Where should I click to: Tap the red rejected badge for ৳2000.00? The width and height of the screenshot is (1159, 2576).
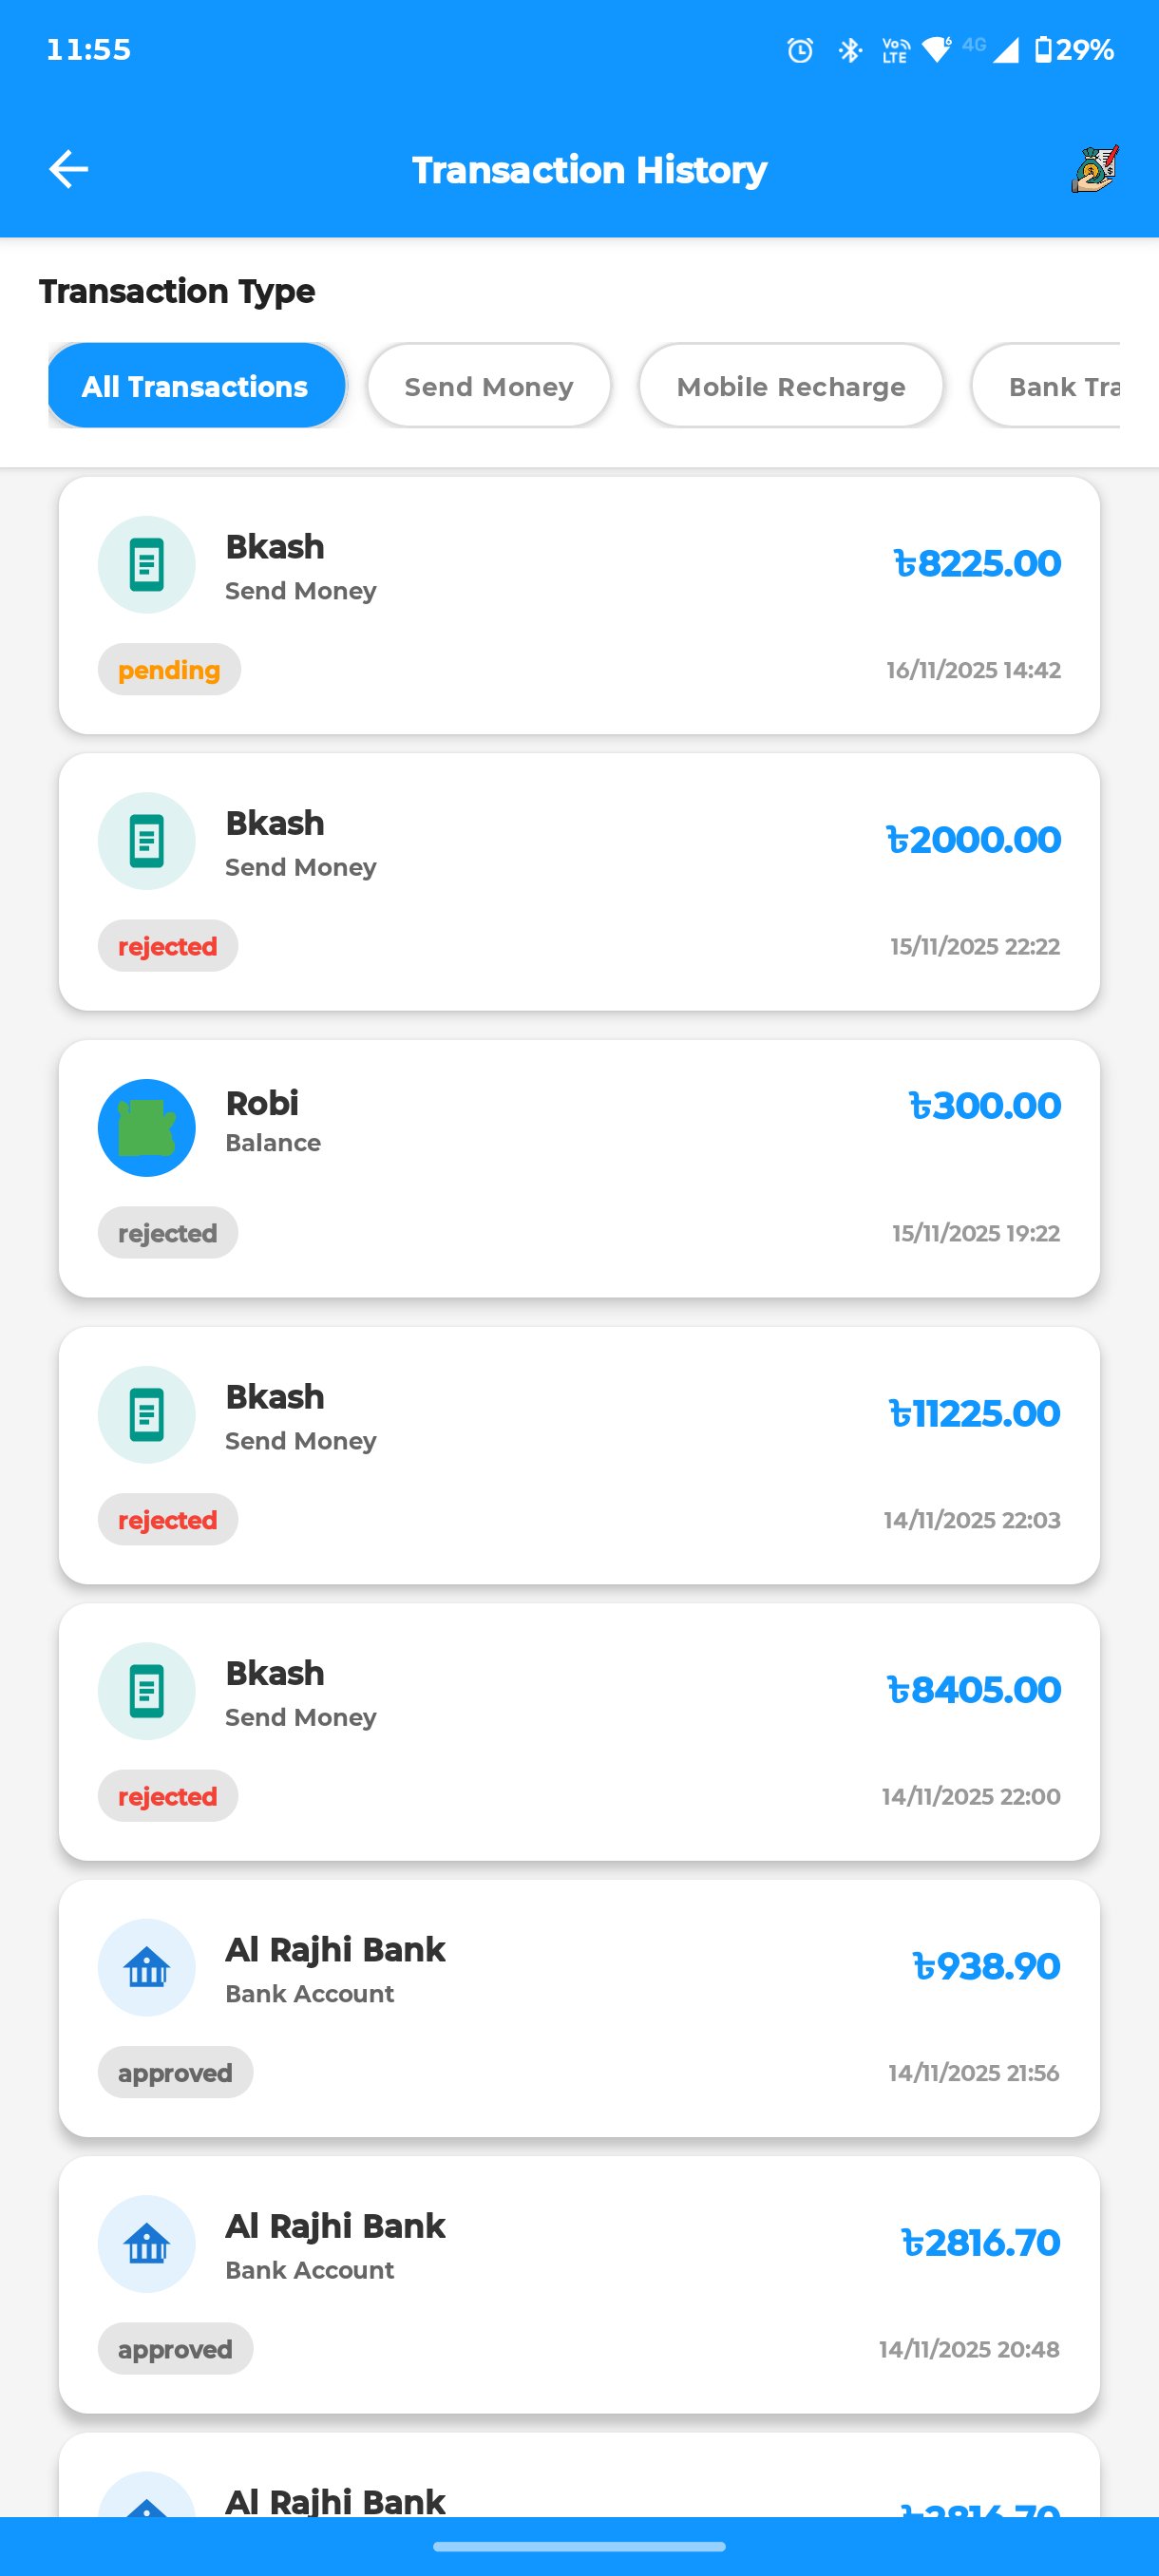167,946
